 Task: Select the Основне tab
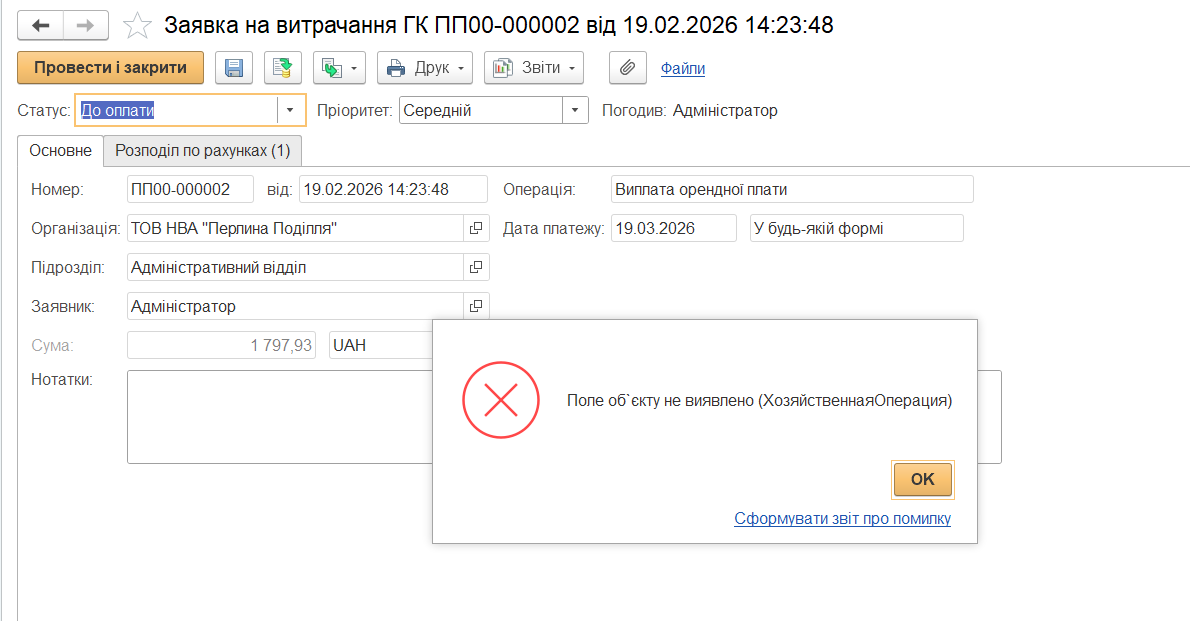(x=61, y=150)
